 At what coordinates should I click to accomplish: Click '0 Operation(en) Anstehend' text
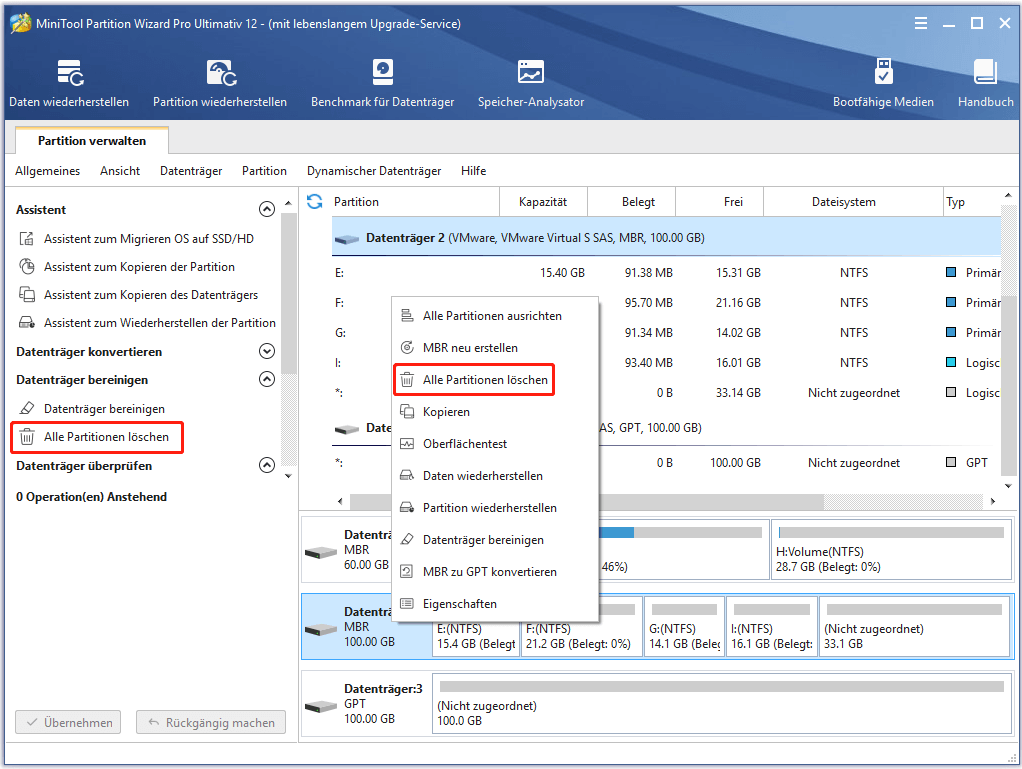click(91, 497)
